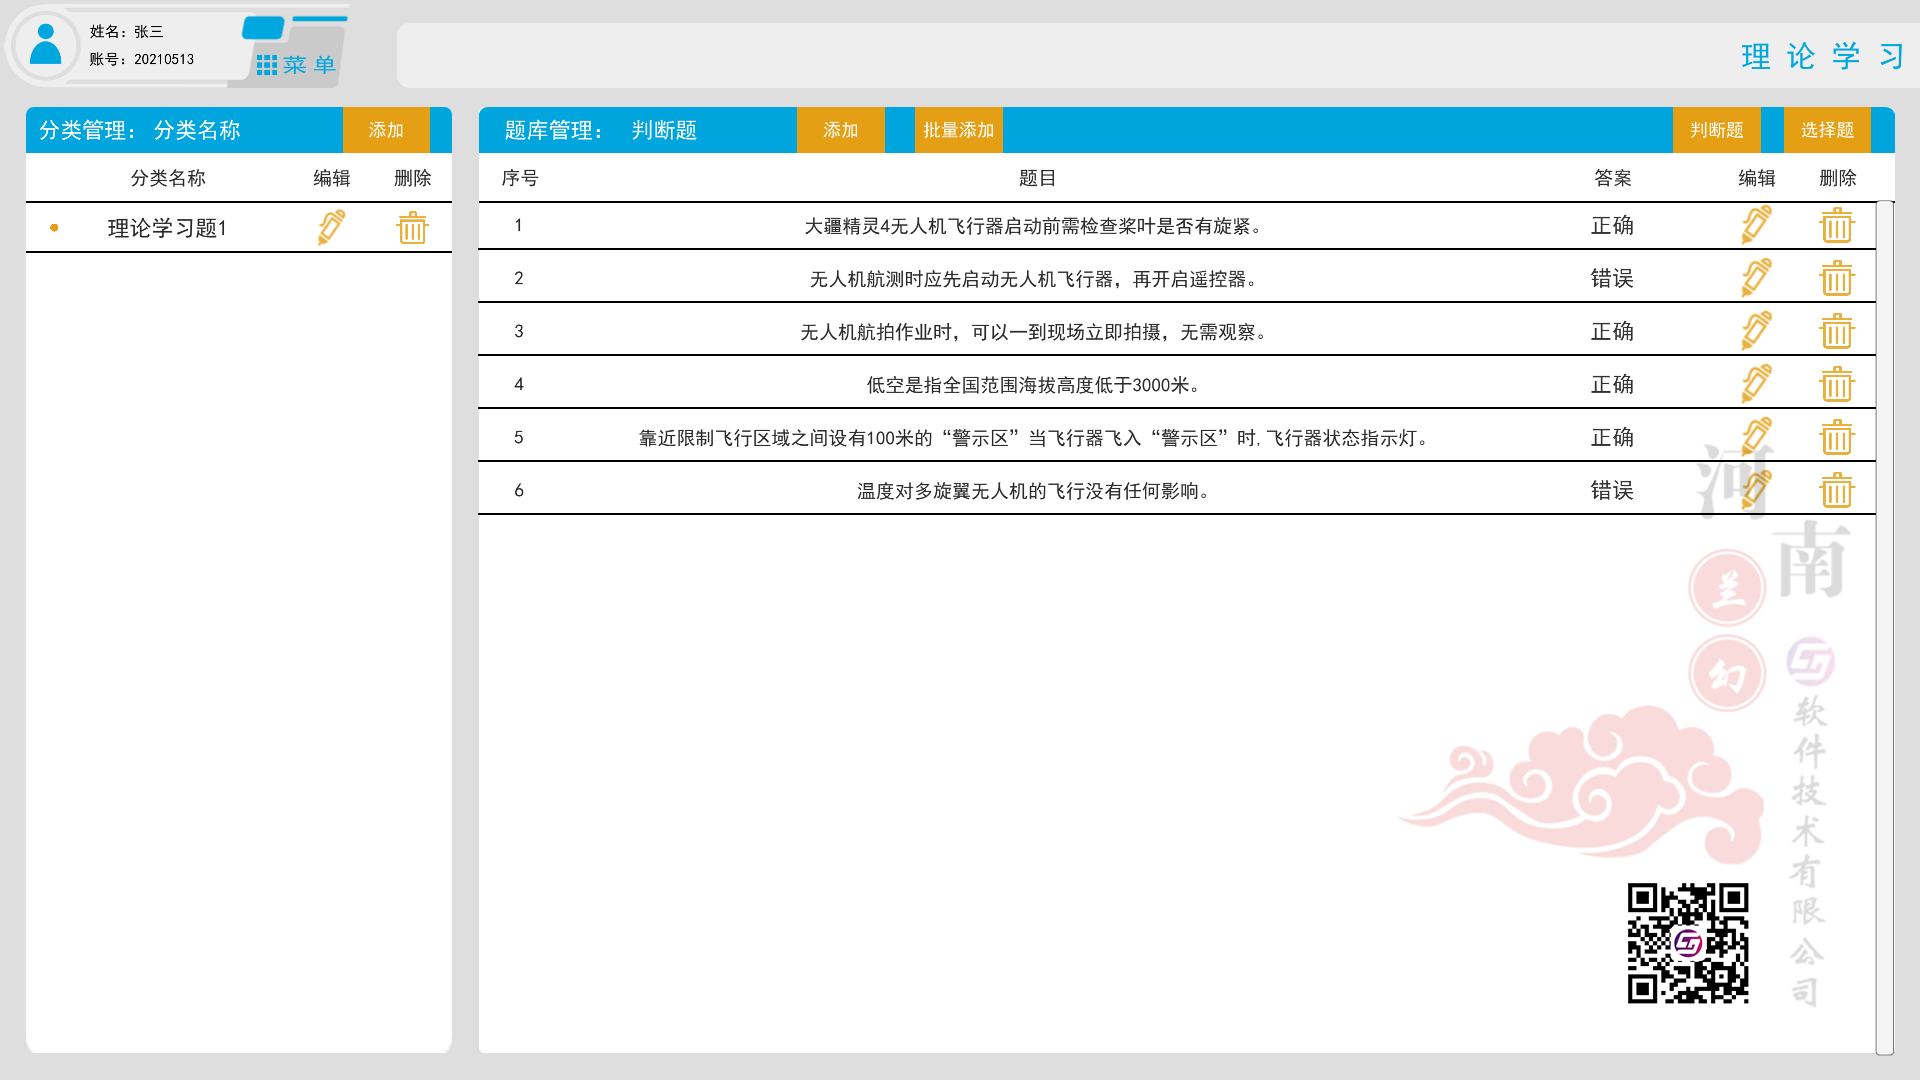Select the radio bullet beside 理论学习题1
The width and height of the screenshot is (1920, 1080).
[54, 227]
